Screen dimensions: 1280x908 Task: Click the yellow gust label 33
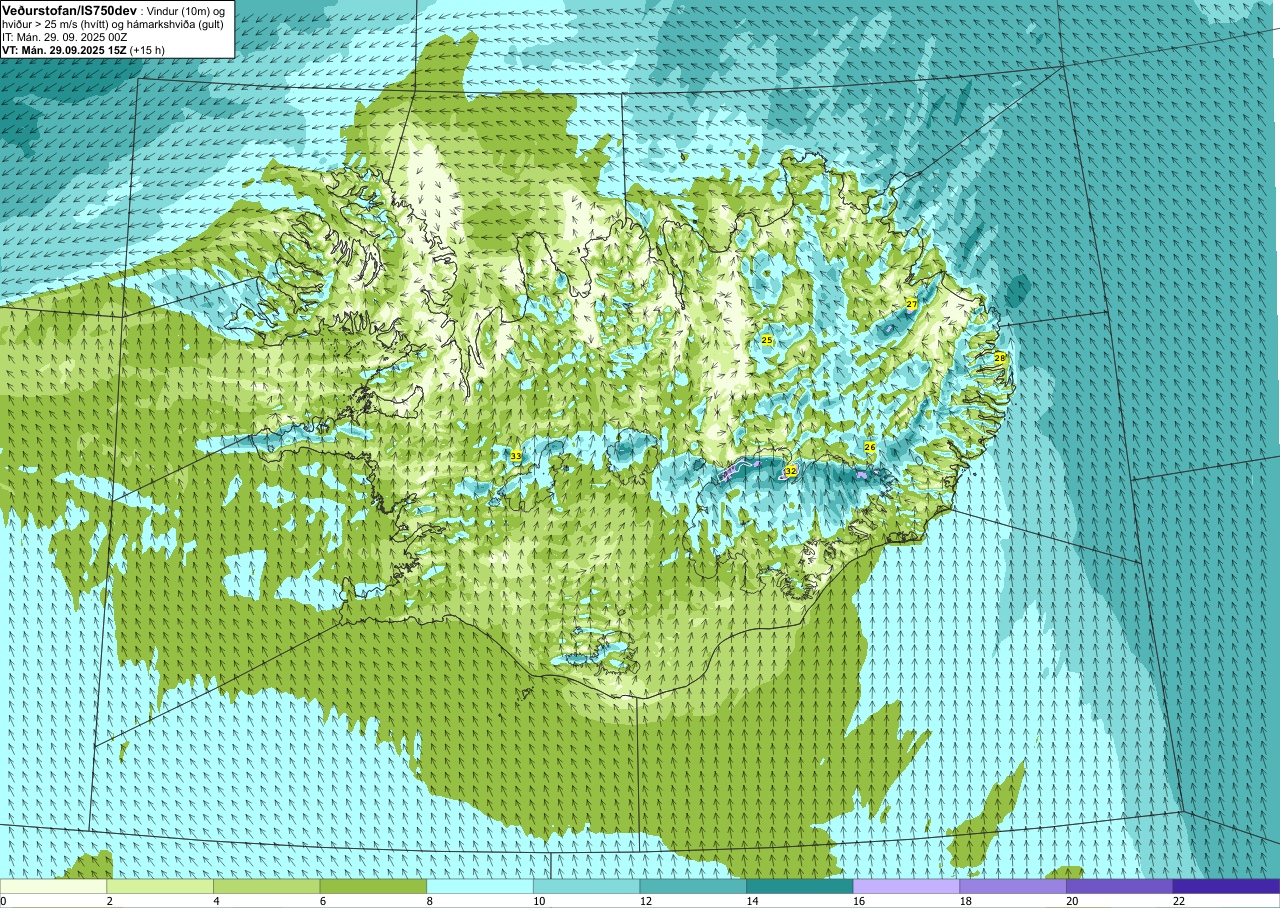(516, 456)
